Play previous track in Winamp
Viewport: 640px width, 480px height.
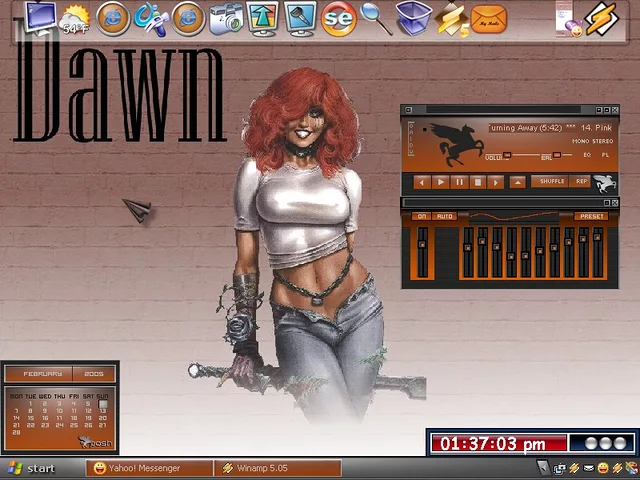click(x=422, y=182)
